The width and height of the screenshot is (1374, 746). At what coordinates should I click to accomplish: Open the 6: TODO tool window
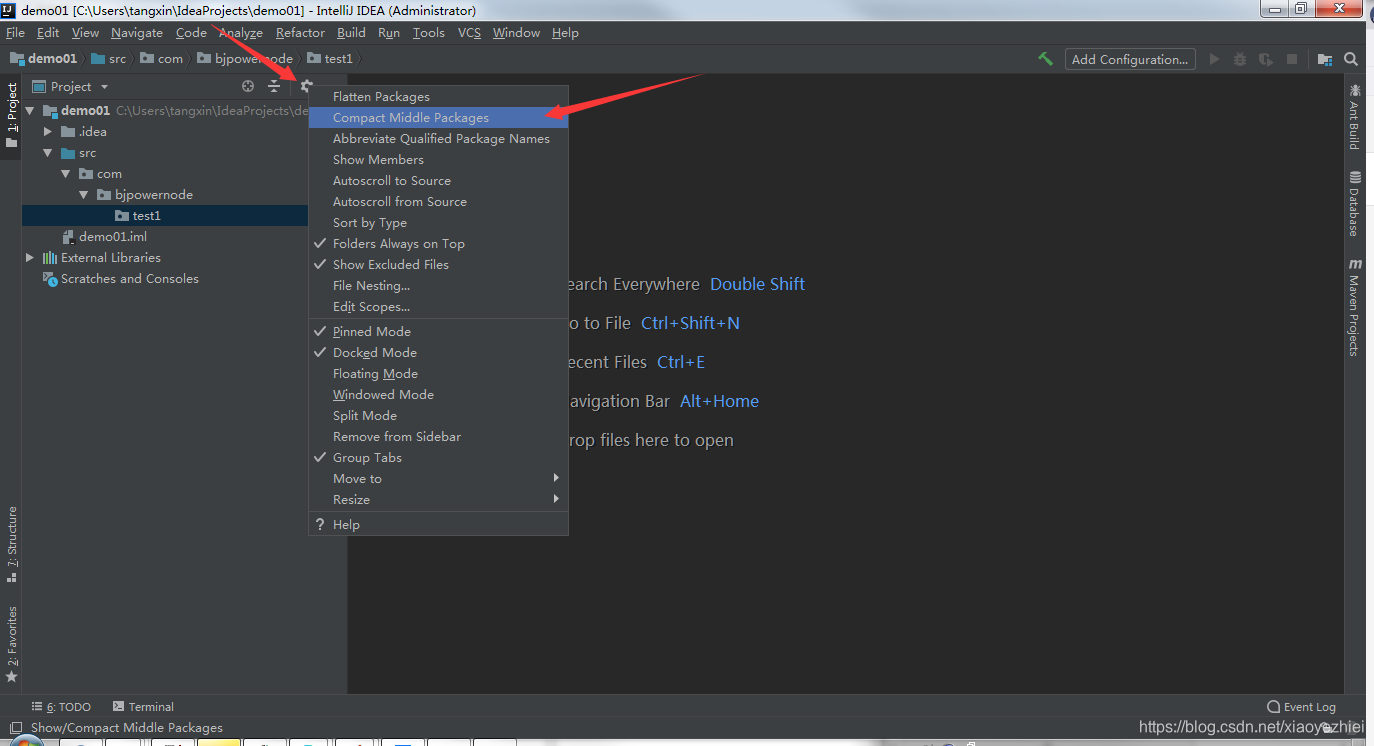[61, 706]
